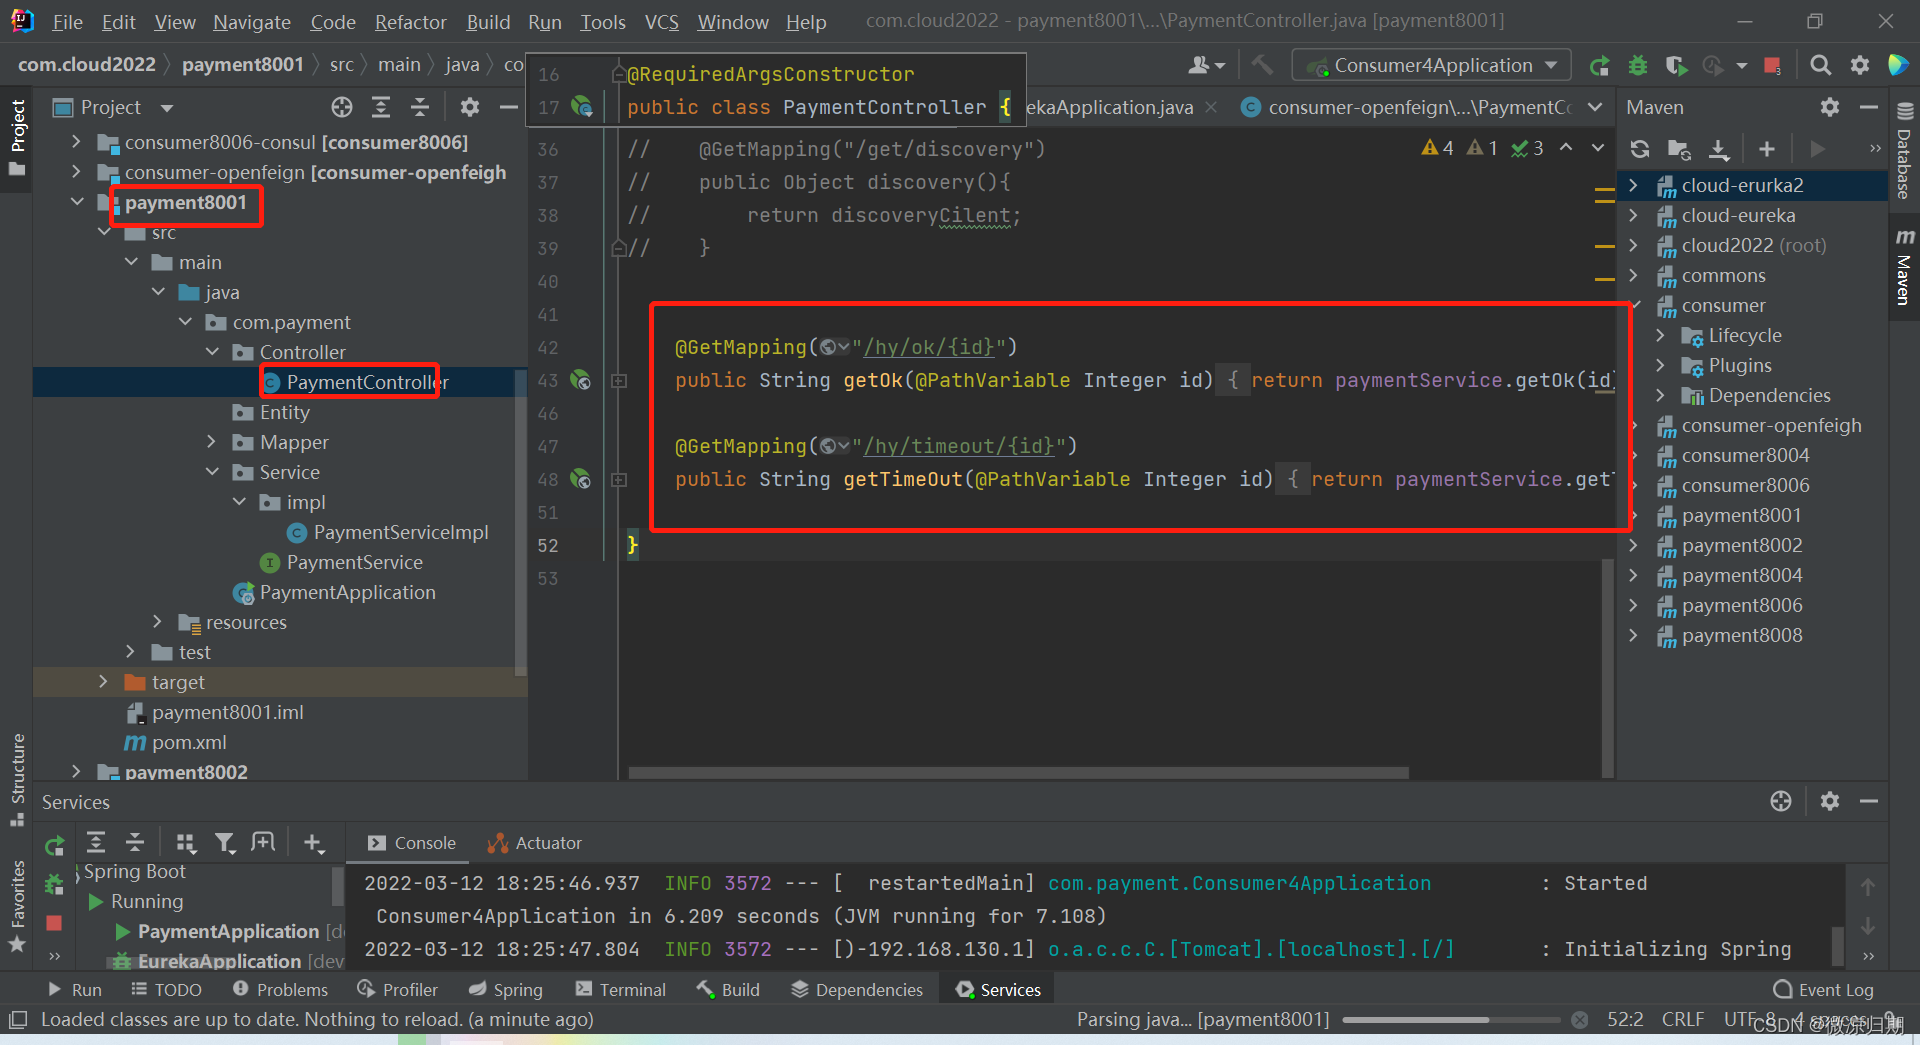Screen dimensions: 1920x1045
Task: Open the consumer-openfeign PaymentController editor tab
Action: point(1408,107)
